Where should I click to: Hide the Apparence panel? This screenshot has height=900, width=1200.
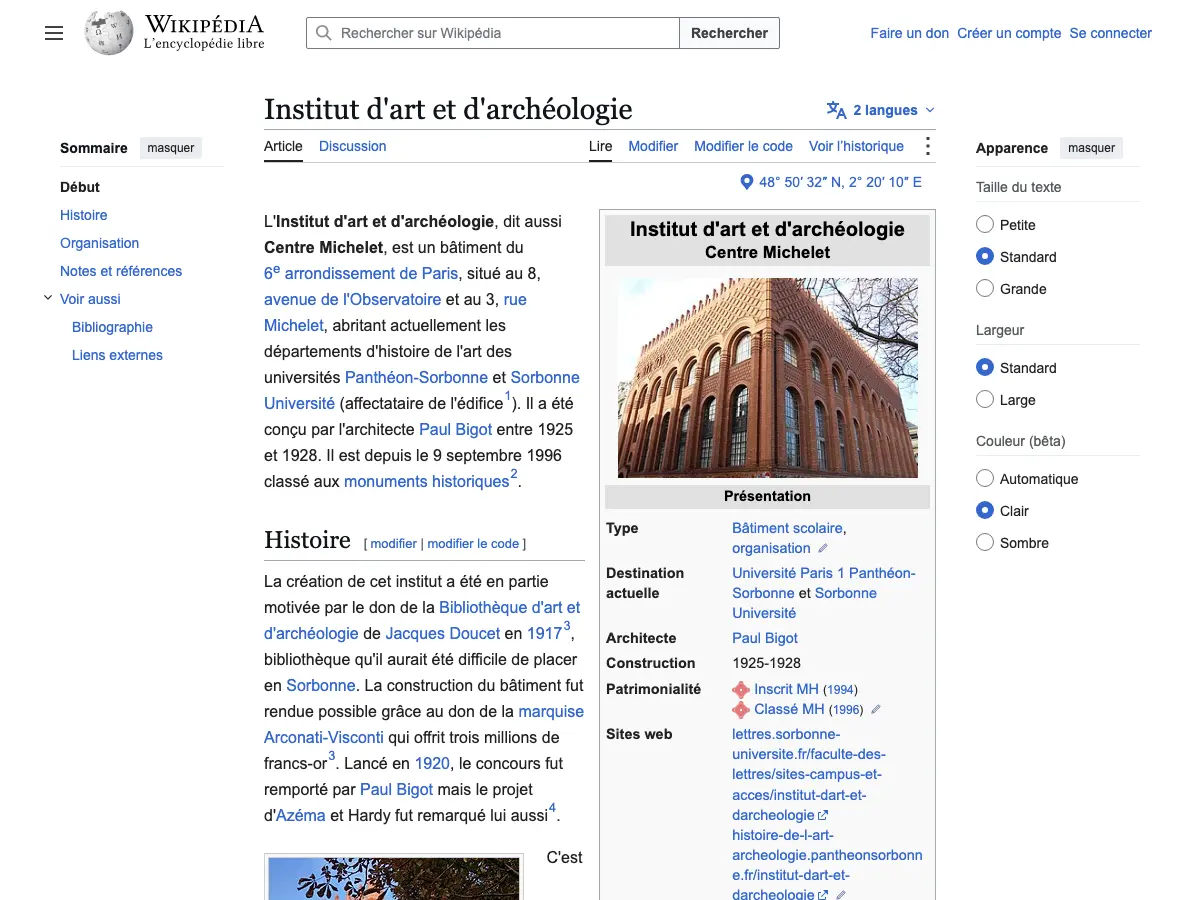pos(1091,148)
